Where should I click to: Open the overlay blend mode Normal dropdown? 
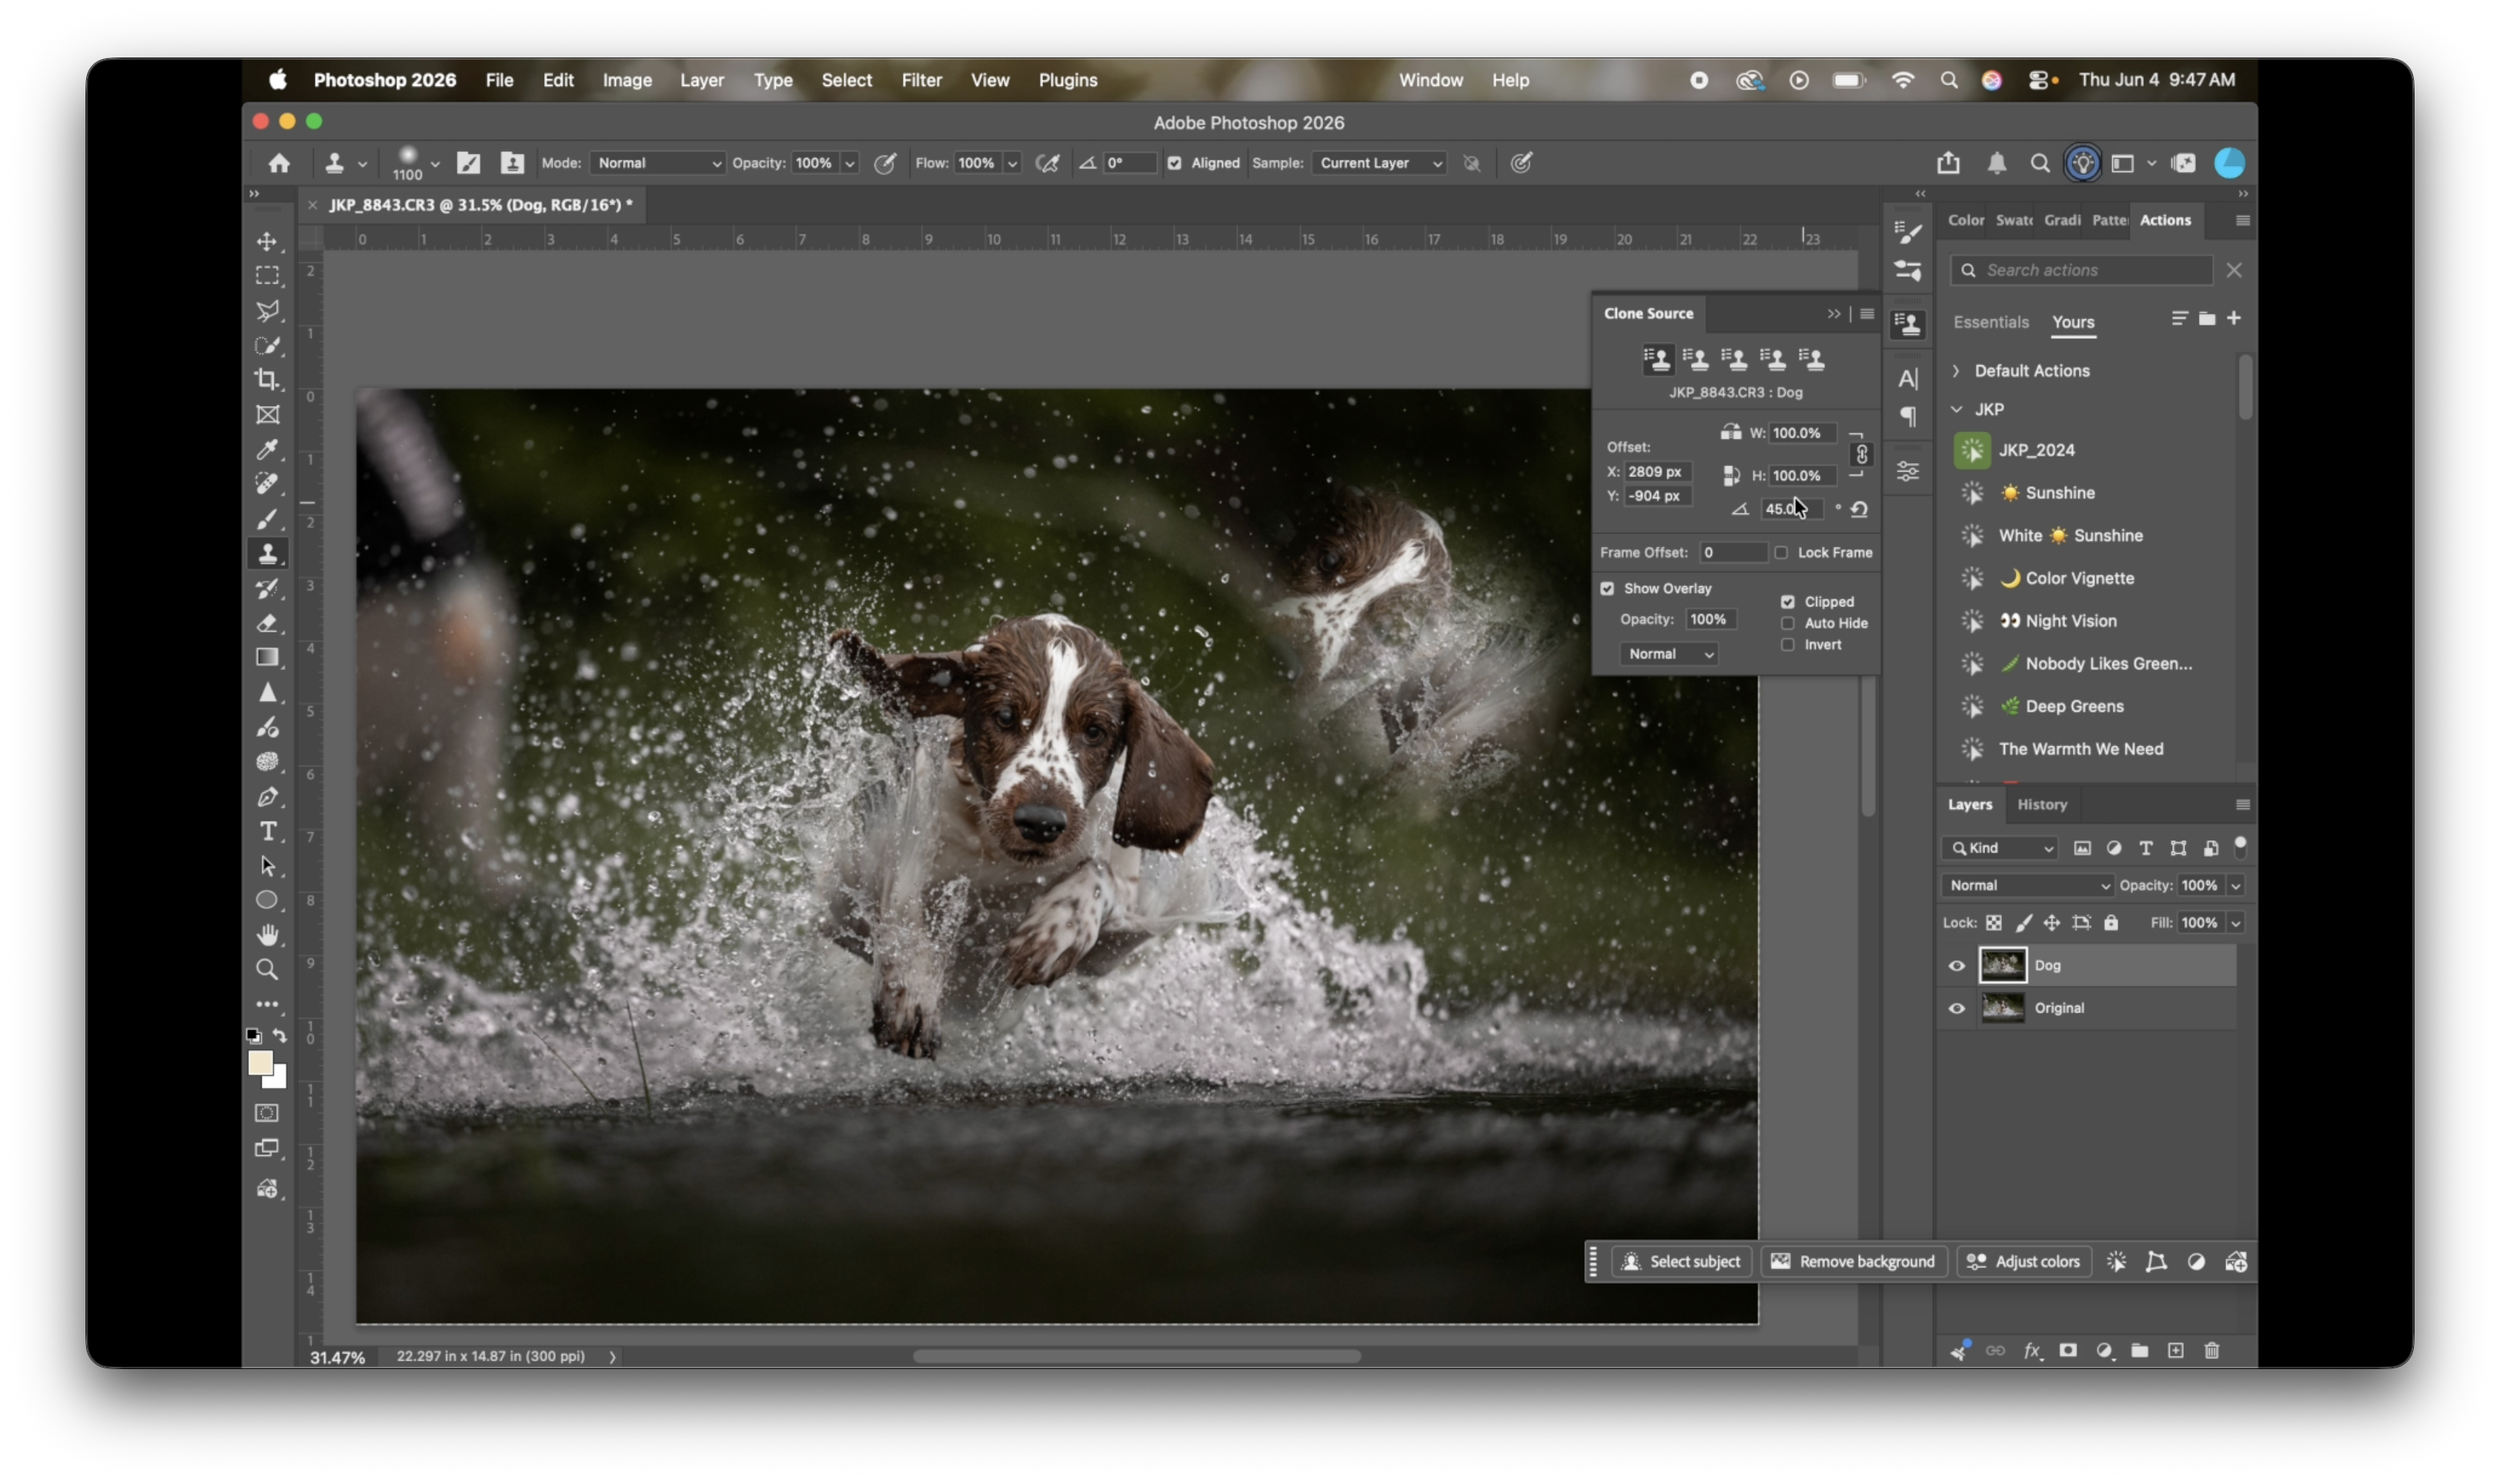[x=1669, y=654]
